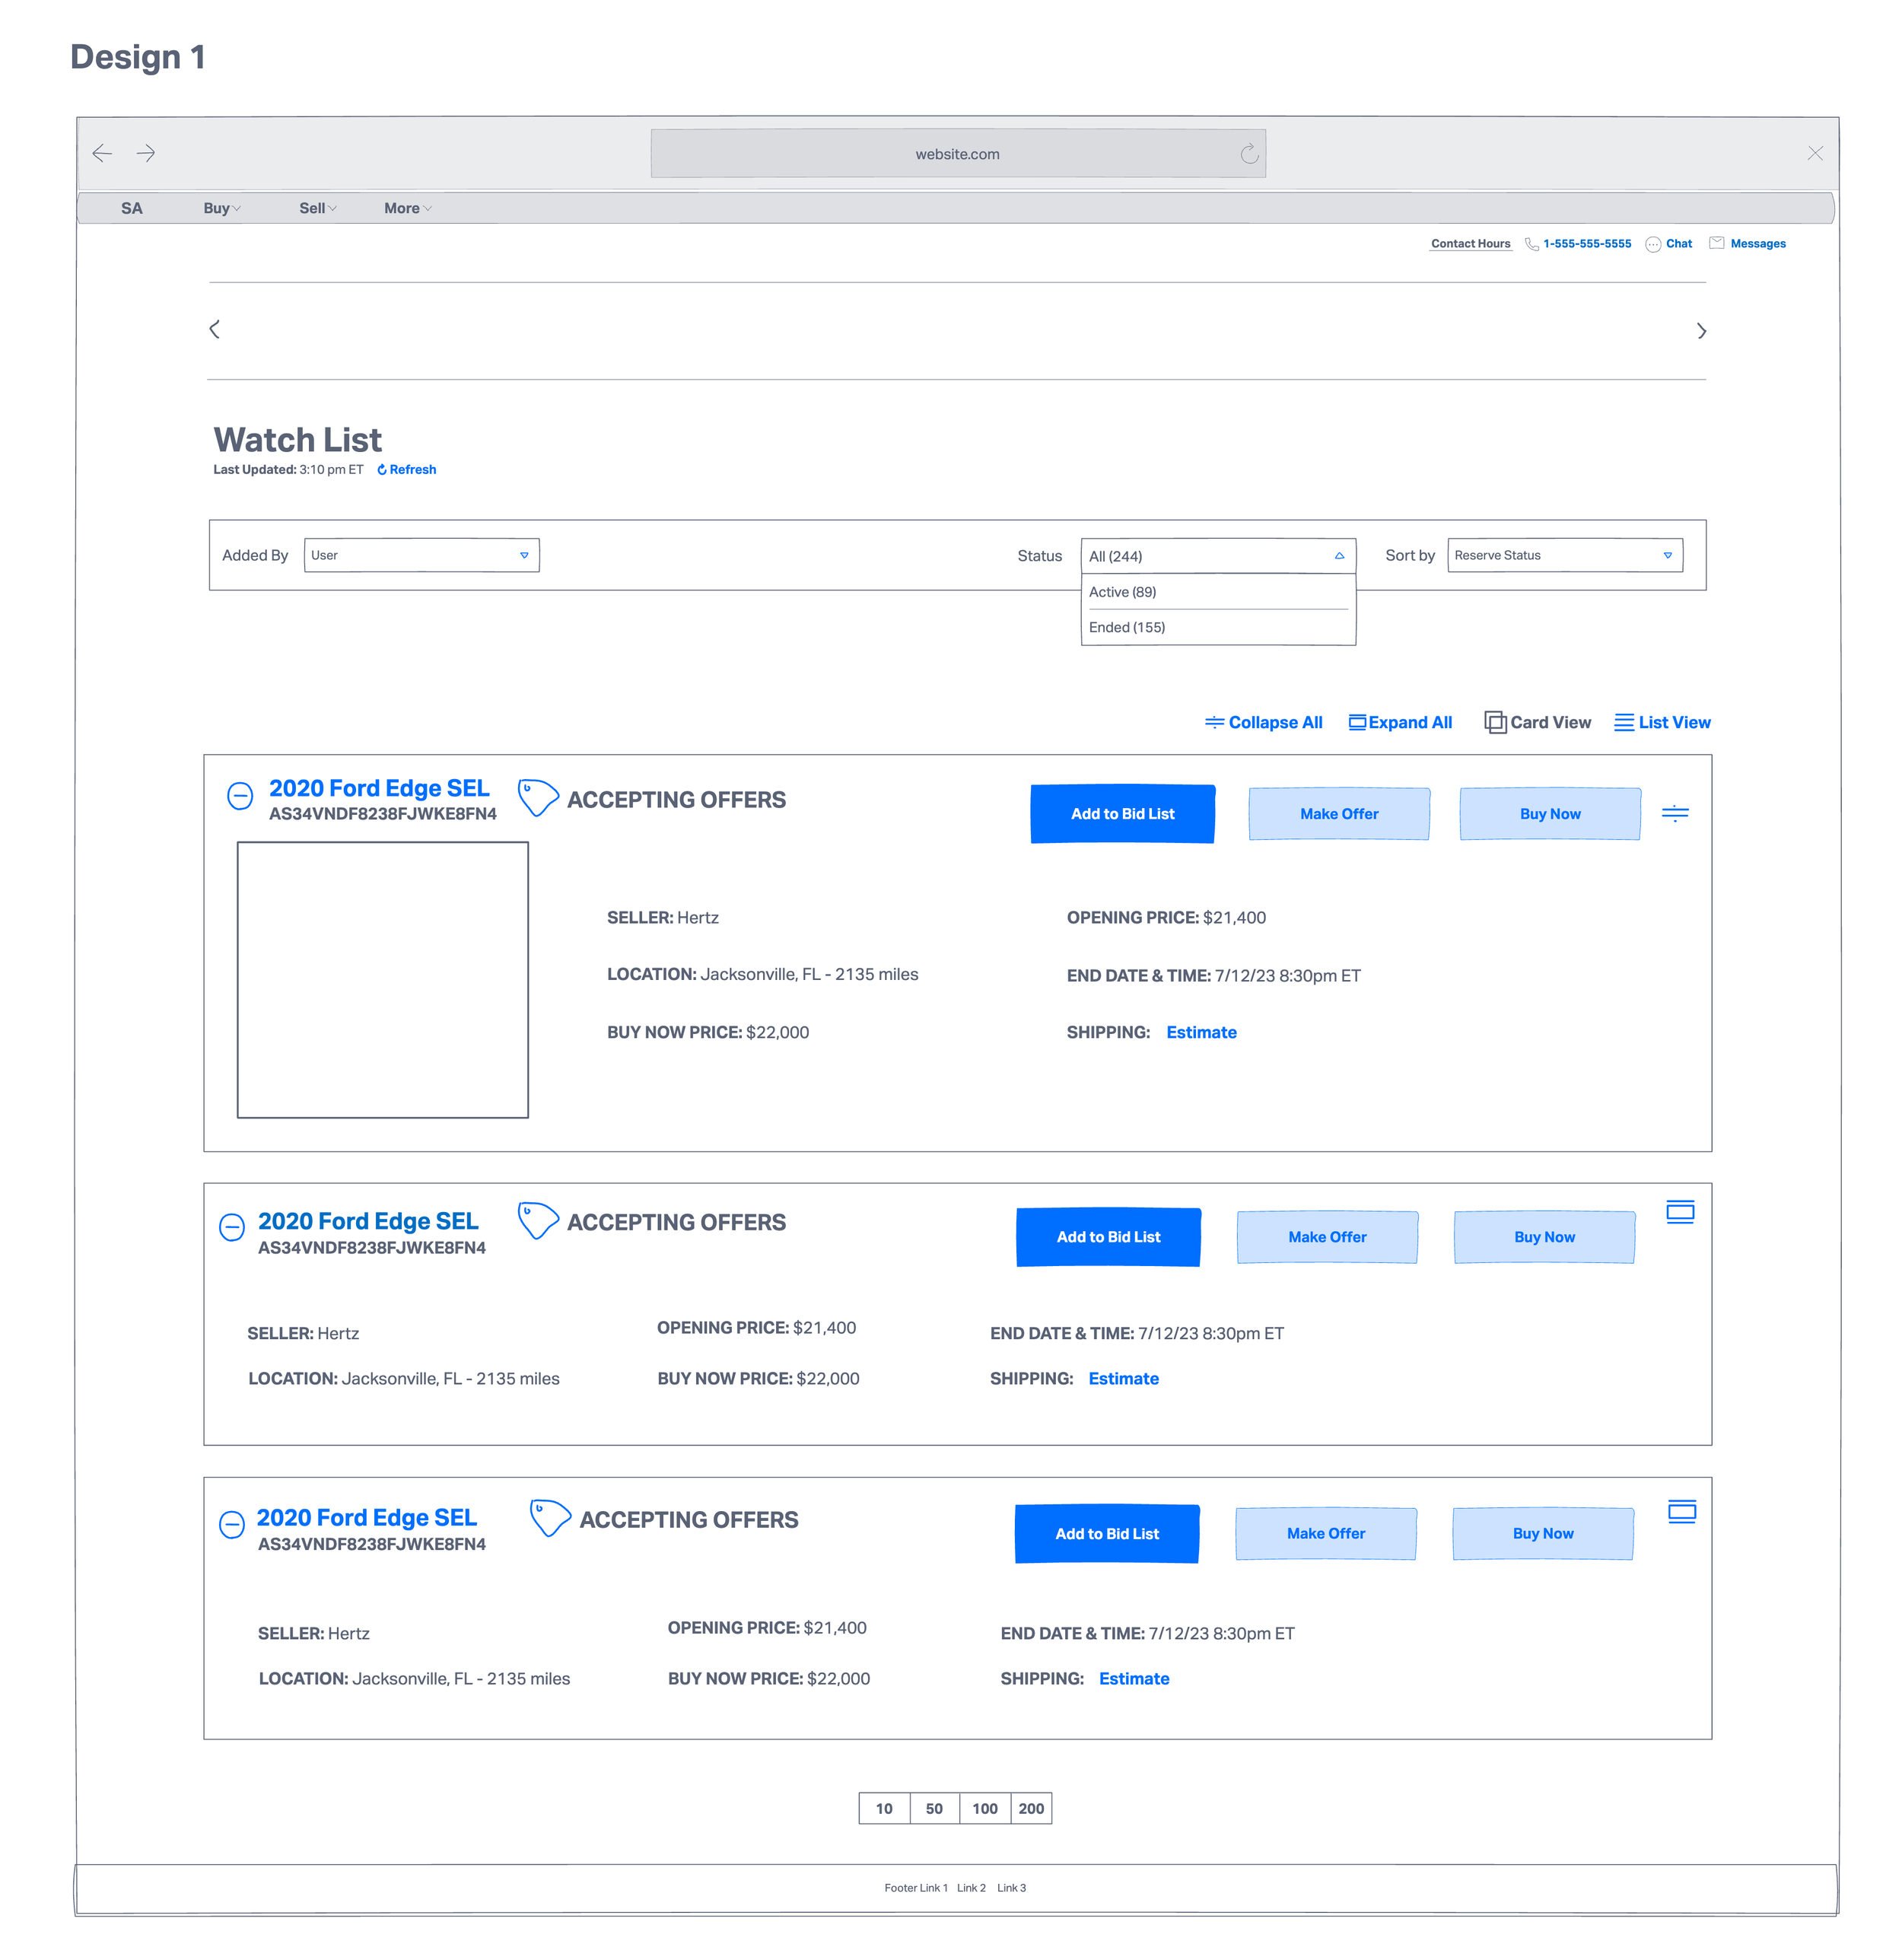This screenshot has width=1902, height=1960.
Task: Select Active (89) status option
Action: (x=1218, y=592)
